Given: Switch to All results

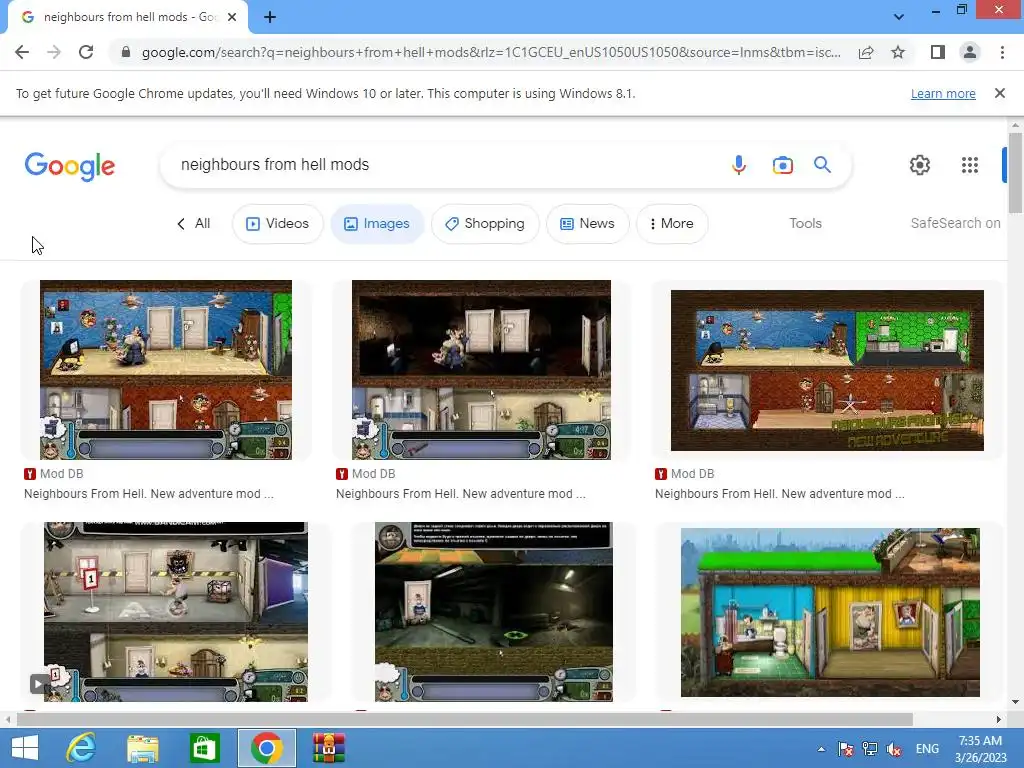Looking at the screenshot, I should 193,223.
